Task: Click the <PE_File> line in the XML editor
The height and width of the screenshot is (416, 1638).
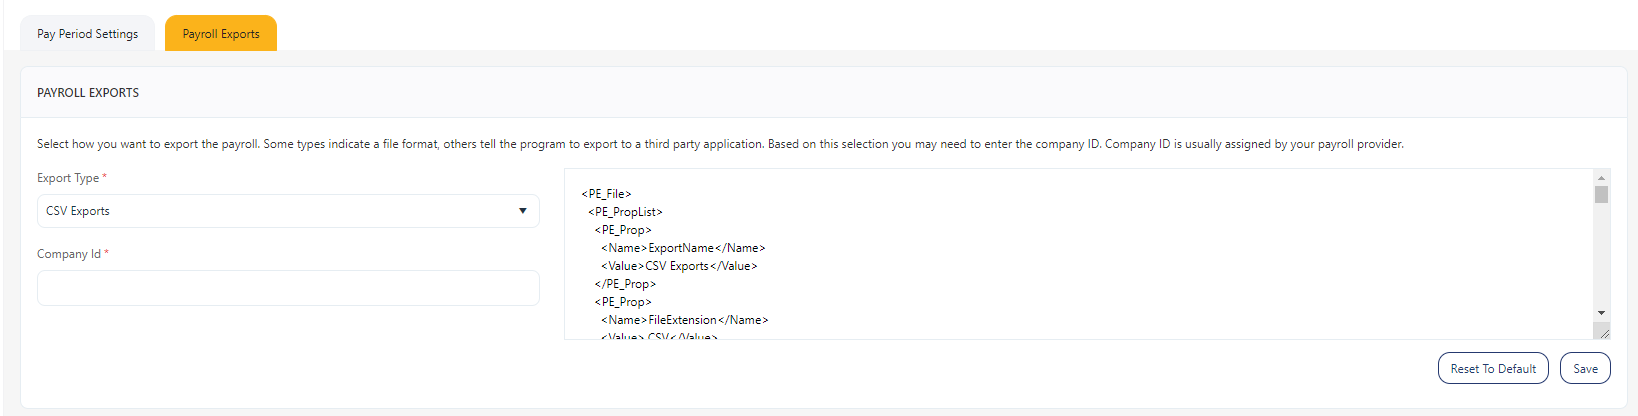Action: pos(606,194)
